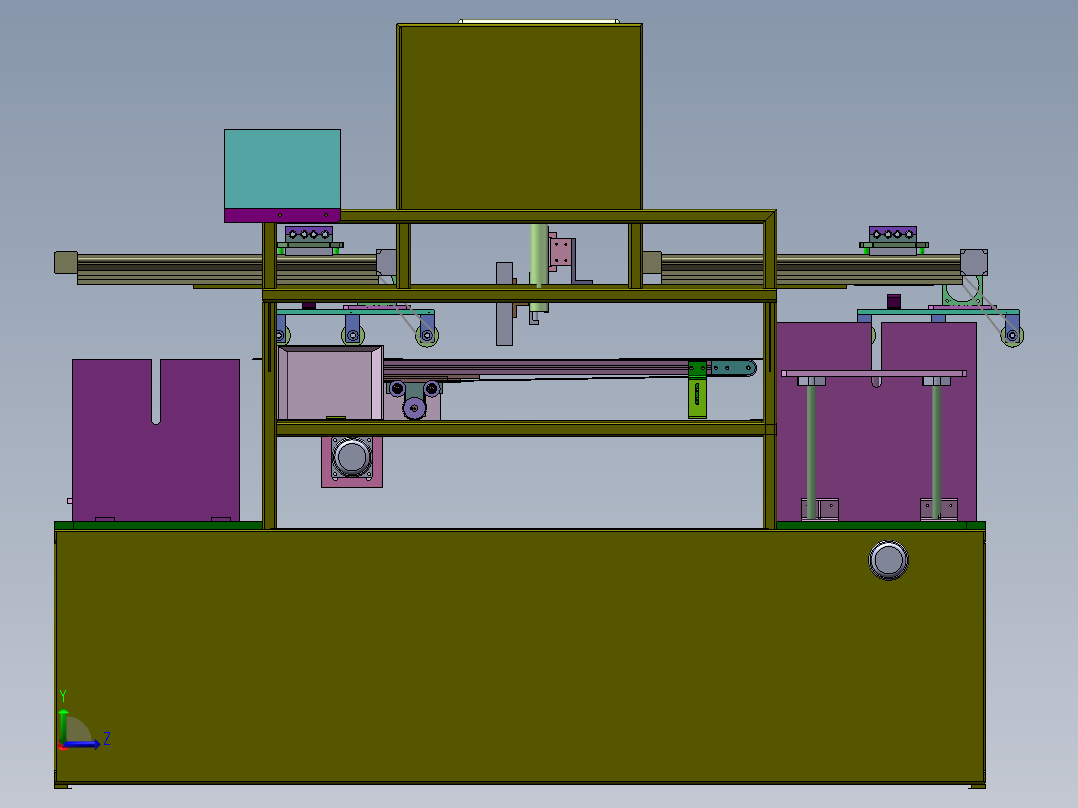Screen dimensions: 1078x808
Task: Pick the light pink bin inside the frame
Action: point(331,382)
